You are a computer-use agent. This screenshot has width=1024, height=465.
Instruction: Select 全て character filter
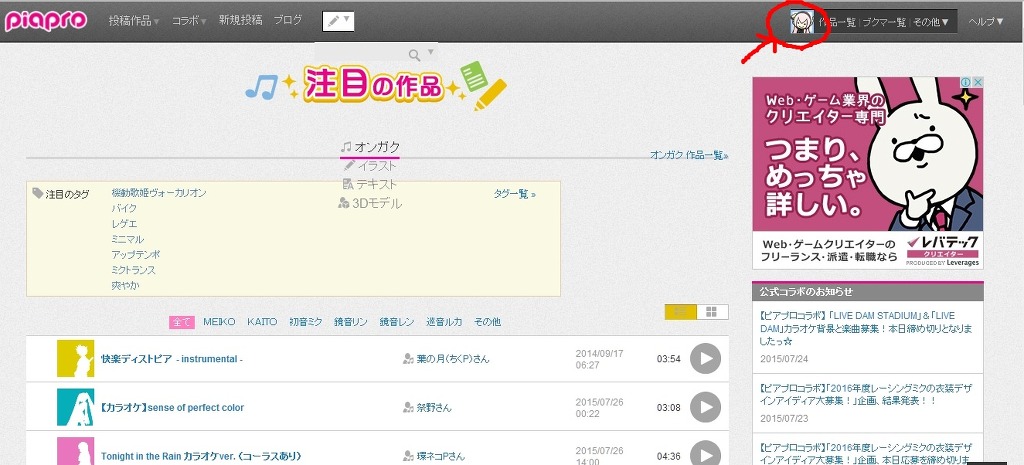click(x=182, y=322)
